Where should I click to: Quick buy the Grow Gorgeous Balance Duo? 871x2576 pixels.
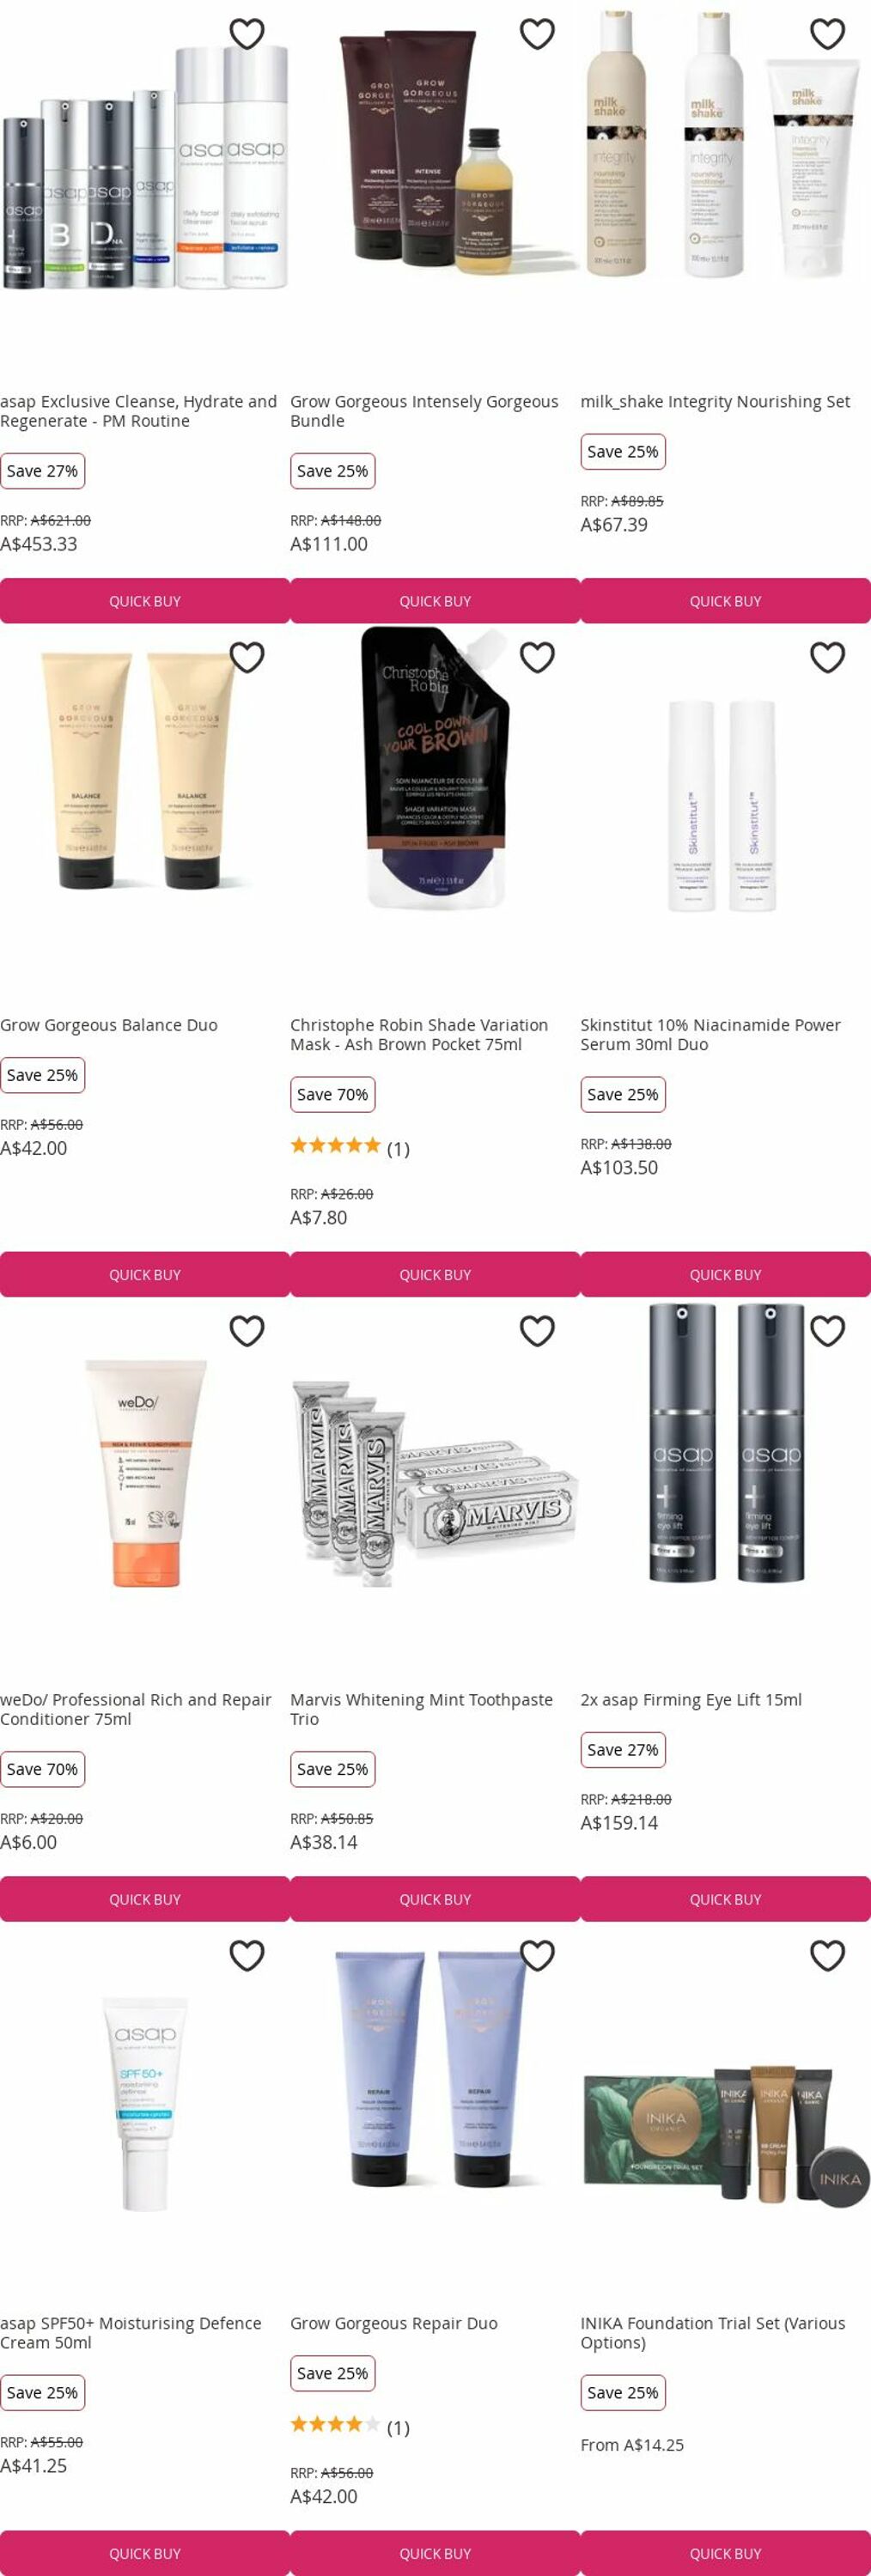coord(145,1275)
